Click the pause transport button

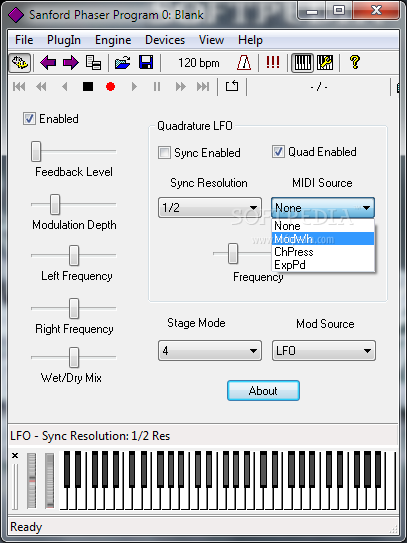click(157, 87)
